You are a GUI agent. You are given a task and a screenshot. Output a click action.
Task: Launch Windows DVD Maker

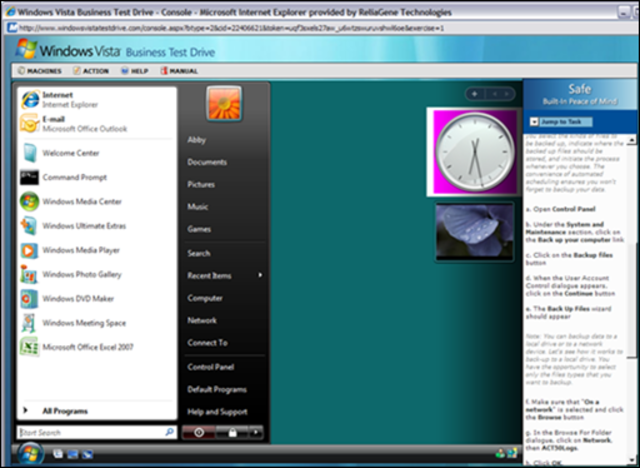[97, 299]
